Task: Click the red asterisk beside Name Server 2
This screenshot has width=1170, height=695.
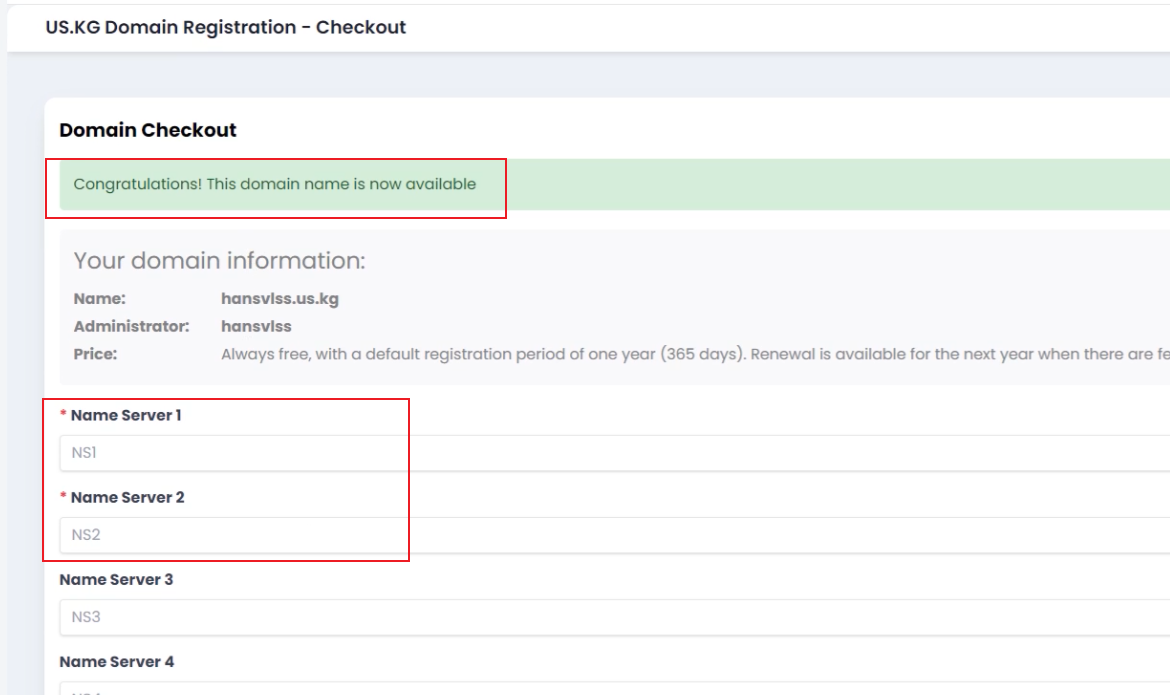Action: (x=64, y=497)
